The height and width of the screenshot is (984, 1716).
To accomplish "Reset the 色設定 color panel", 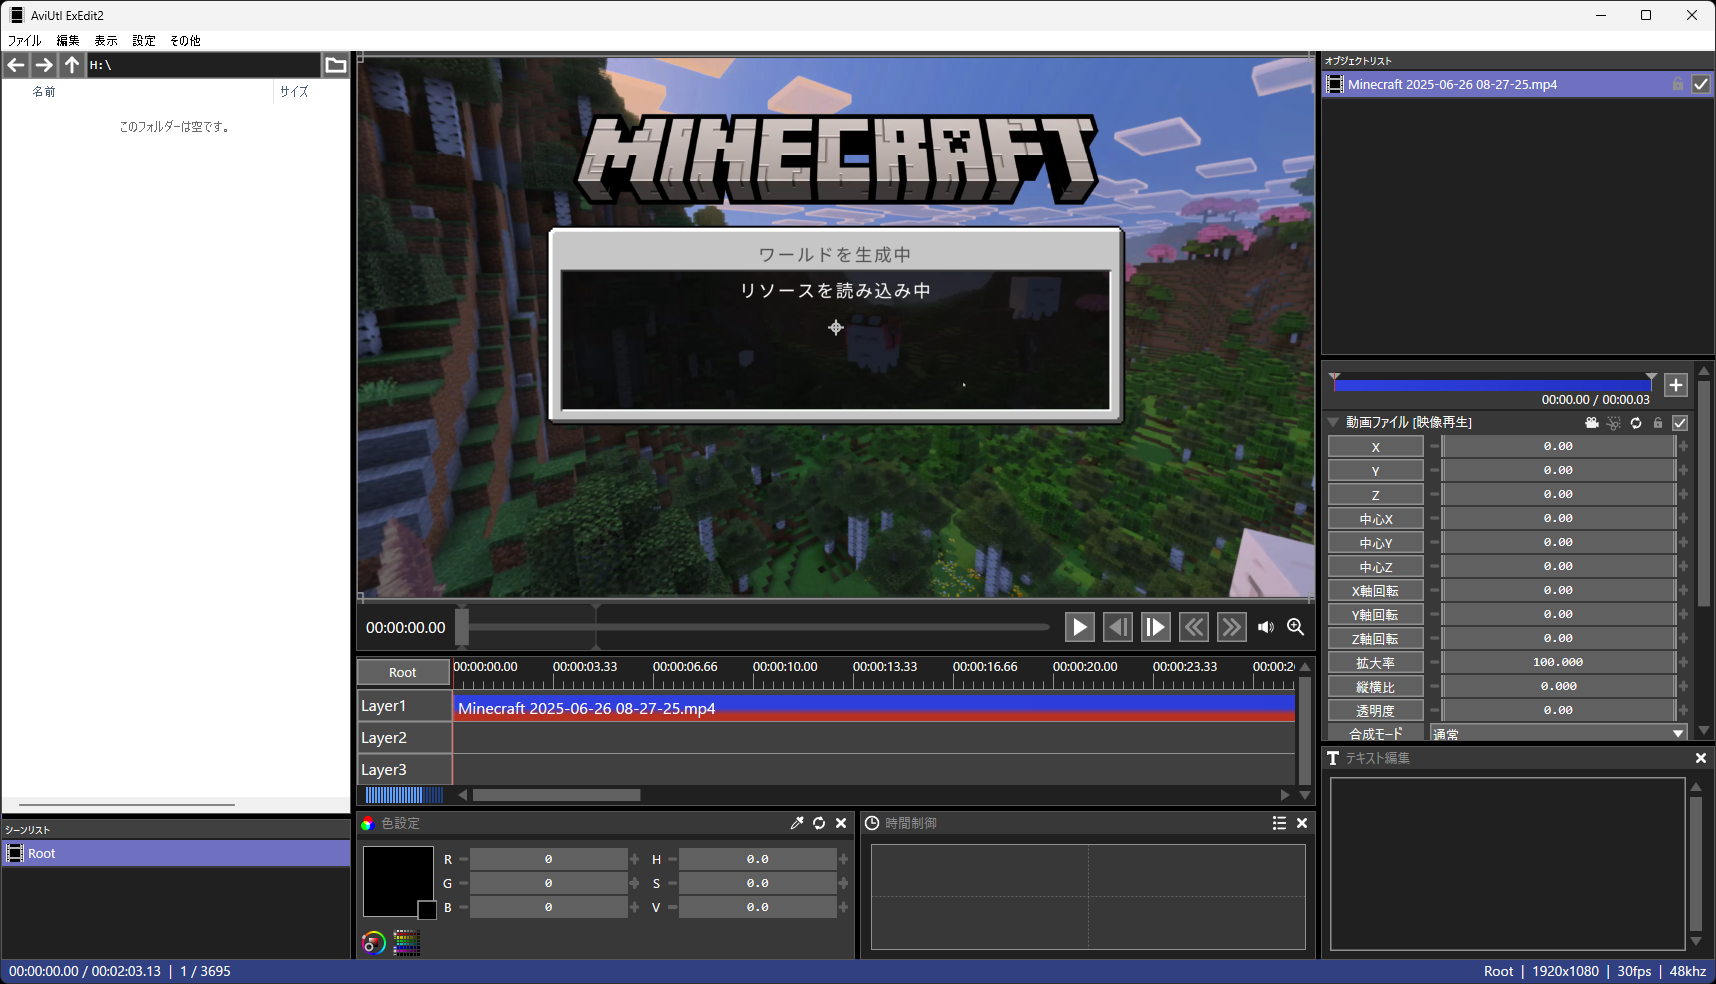I will click(819, 823).
